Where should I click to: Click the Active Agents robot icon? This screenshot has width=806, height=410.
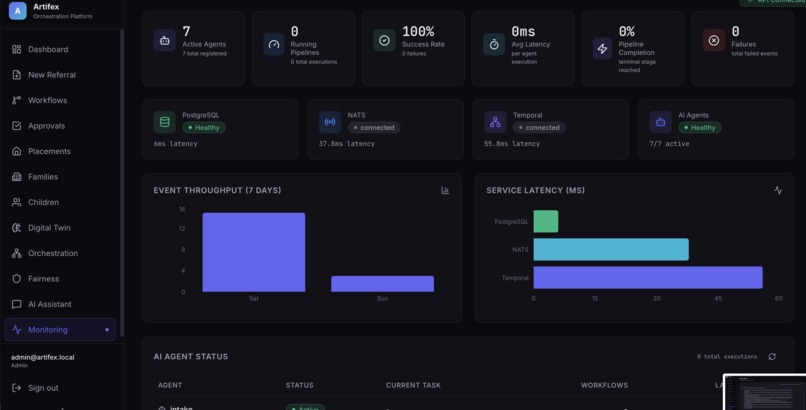[164, 40]
